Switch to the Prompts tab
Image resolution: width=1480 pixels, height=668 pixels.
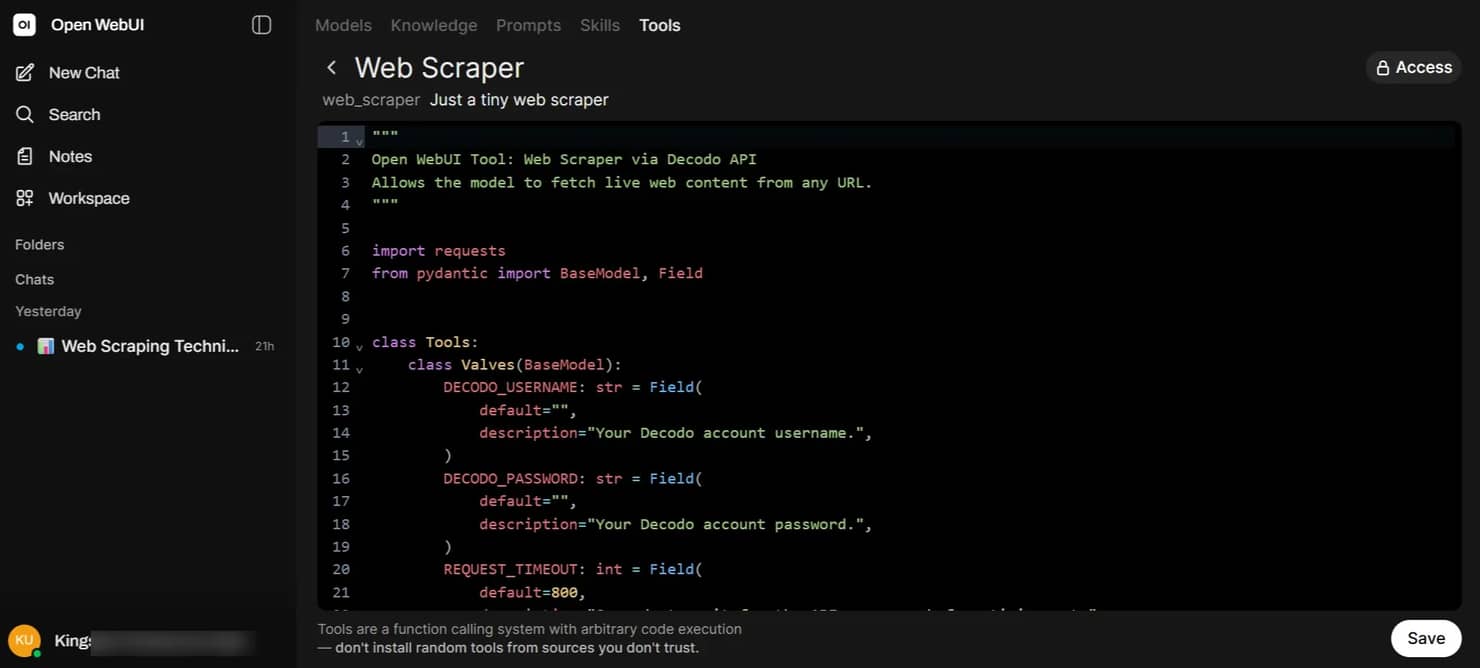[x=528, y=25]
